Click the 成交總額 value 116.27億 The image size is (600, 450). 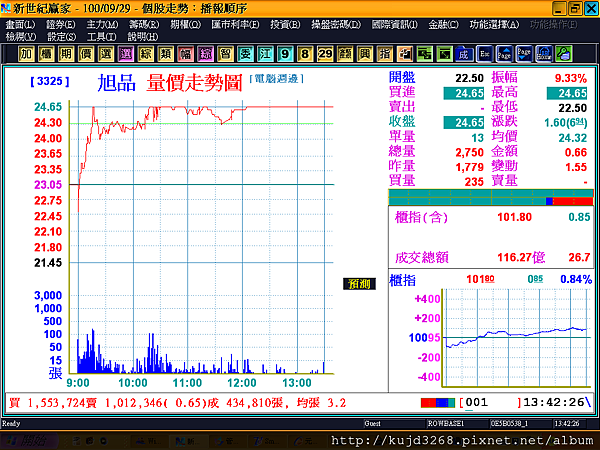click(521, 257)
